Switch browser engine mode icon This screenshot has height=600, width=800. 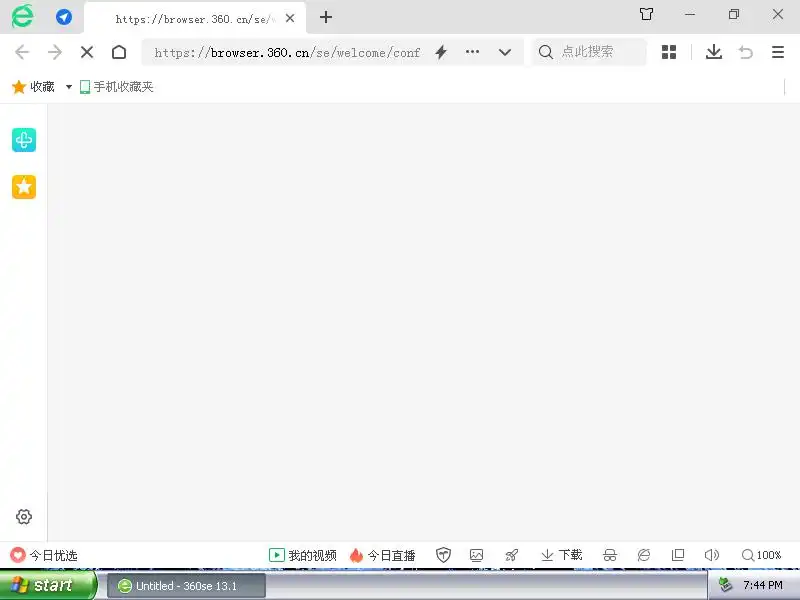pos(644,555)
